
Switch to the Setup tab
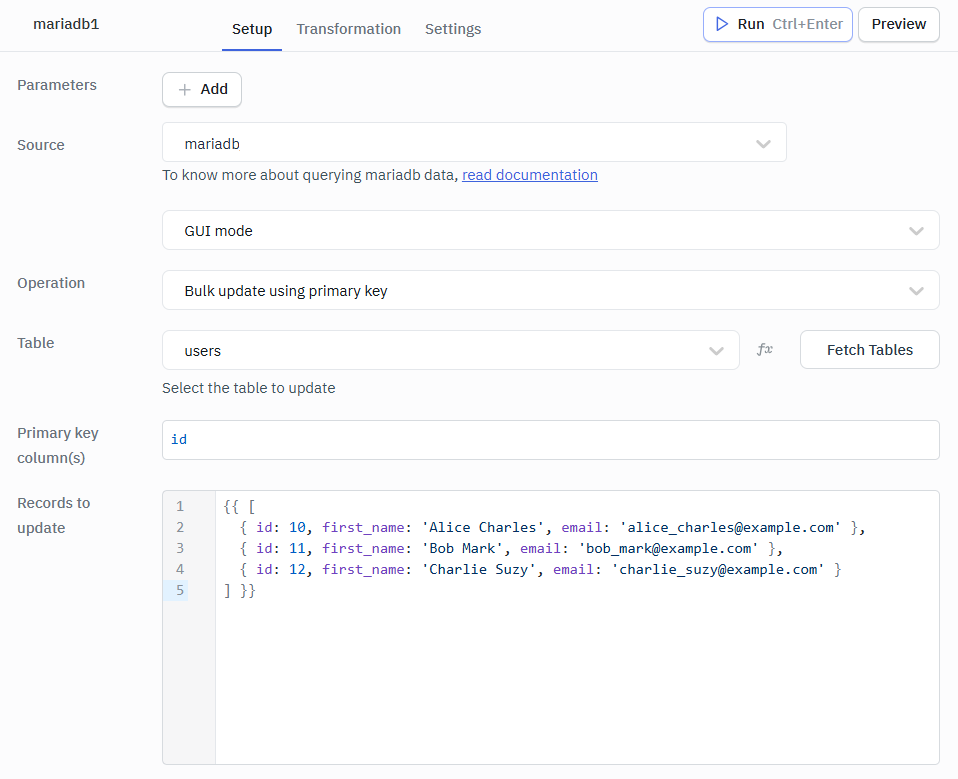pos(252,29)
